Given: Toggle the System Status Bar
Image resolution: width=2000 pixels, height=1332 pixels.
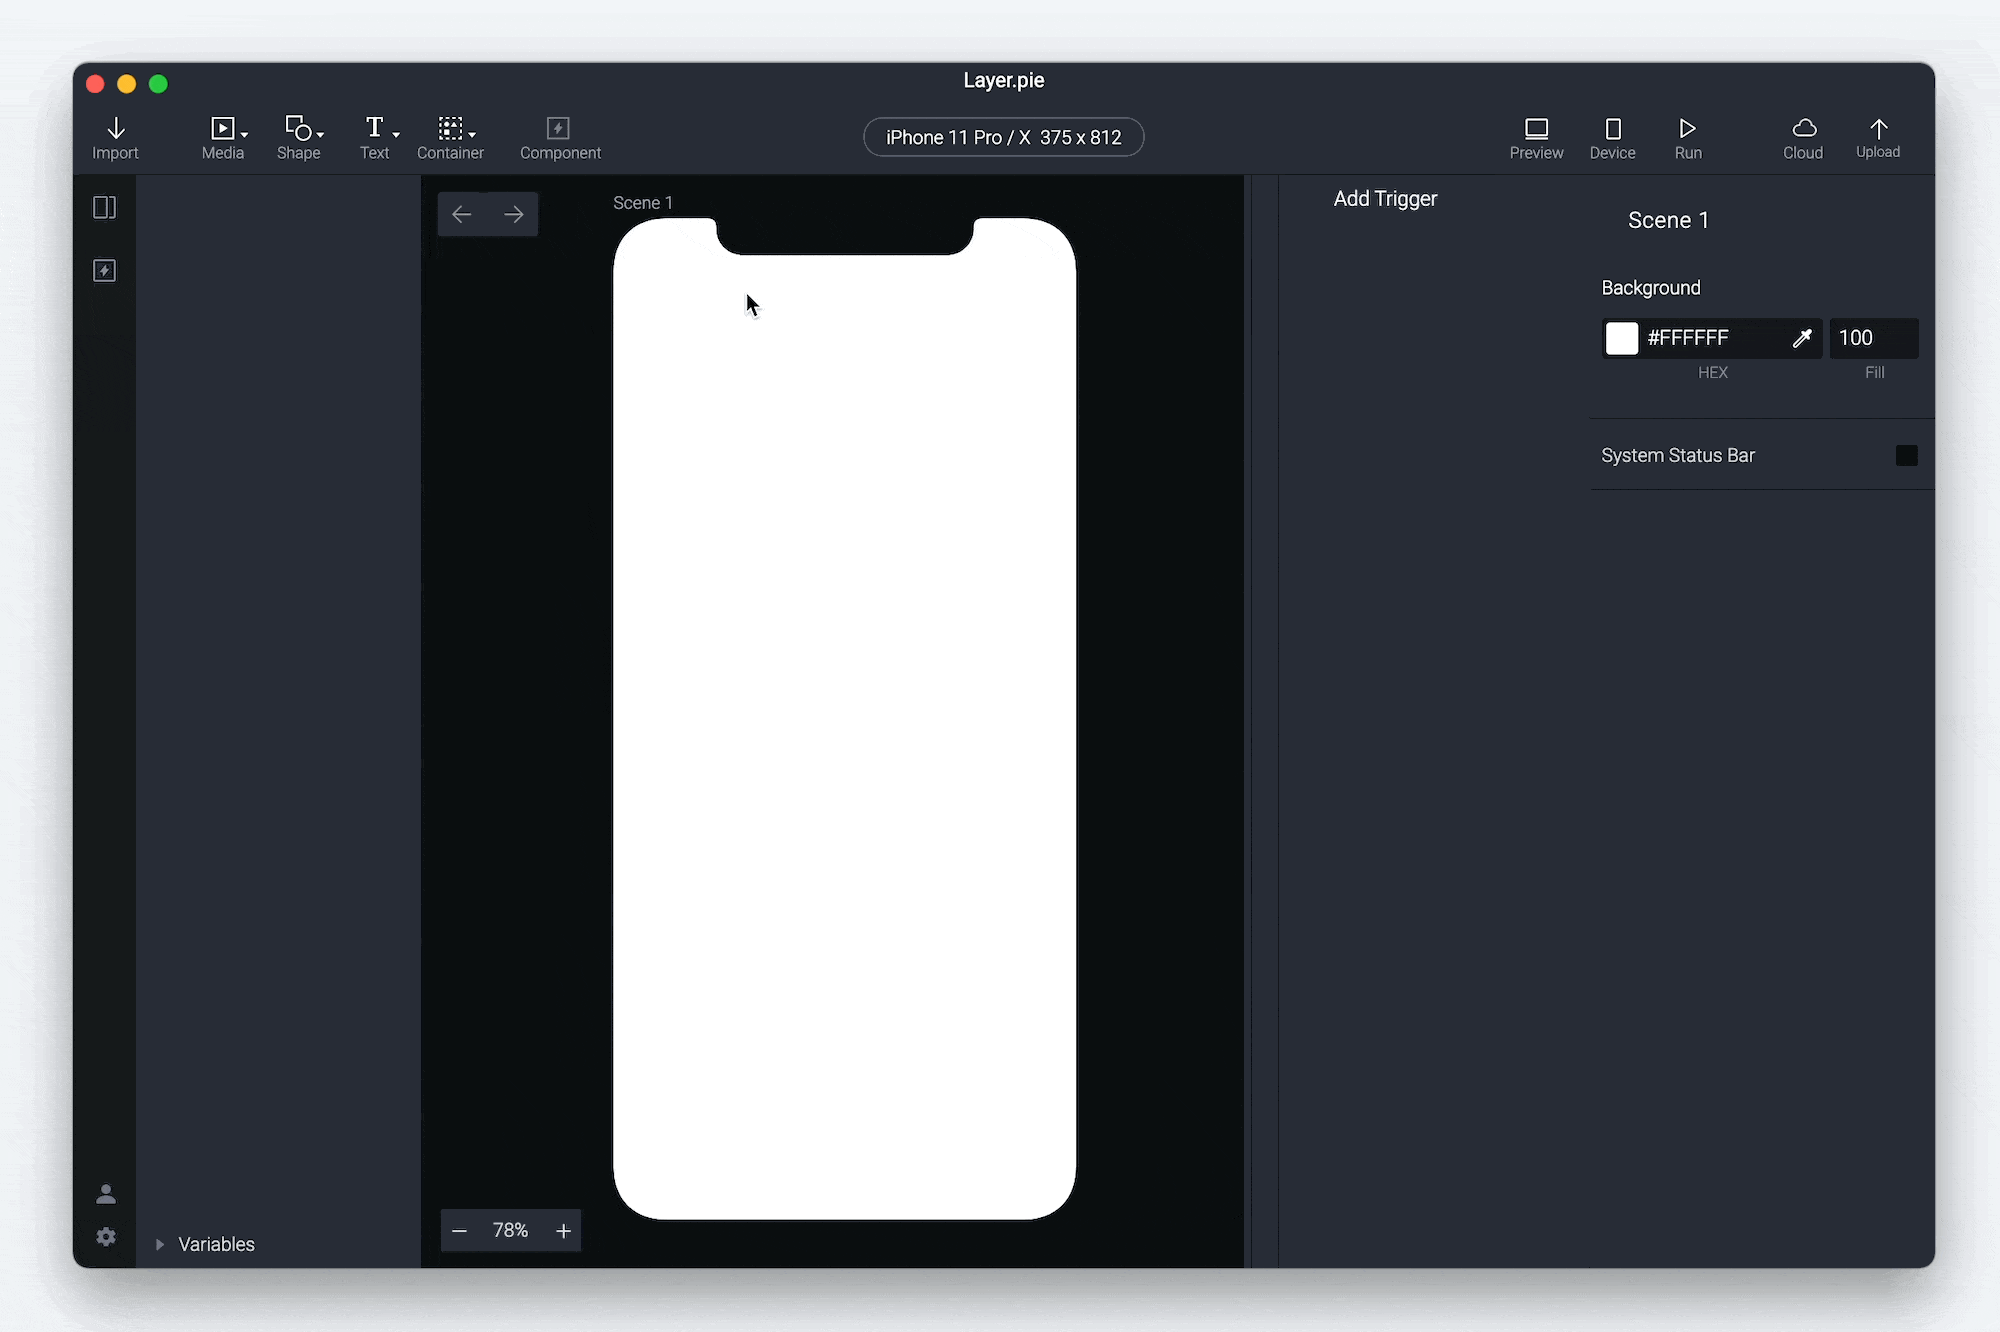Looking at the screenshot, I should pos(1906,455).
